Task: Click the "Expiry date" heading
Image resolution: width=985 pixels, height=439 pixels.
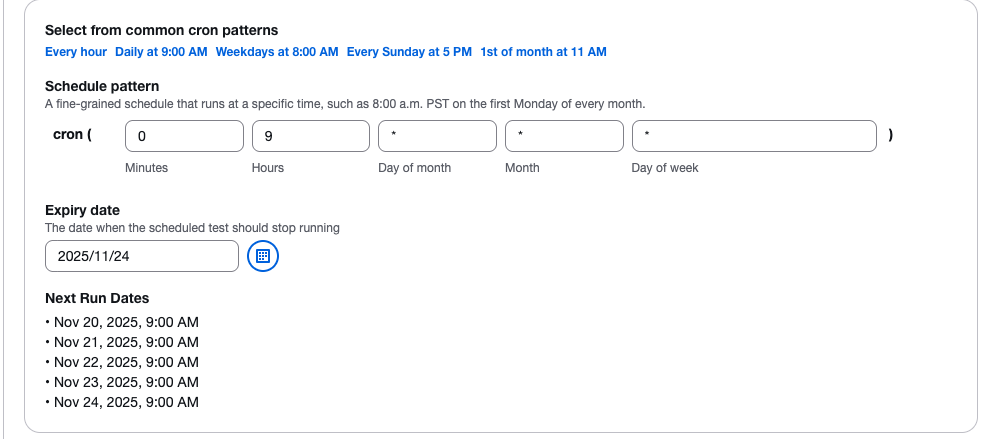Action: coord(82,210)
